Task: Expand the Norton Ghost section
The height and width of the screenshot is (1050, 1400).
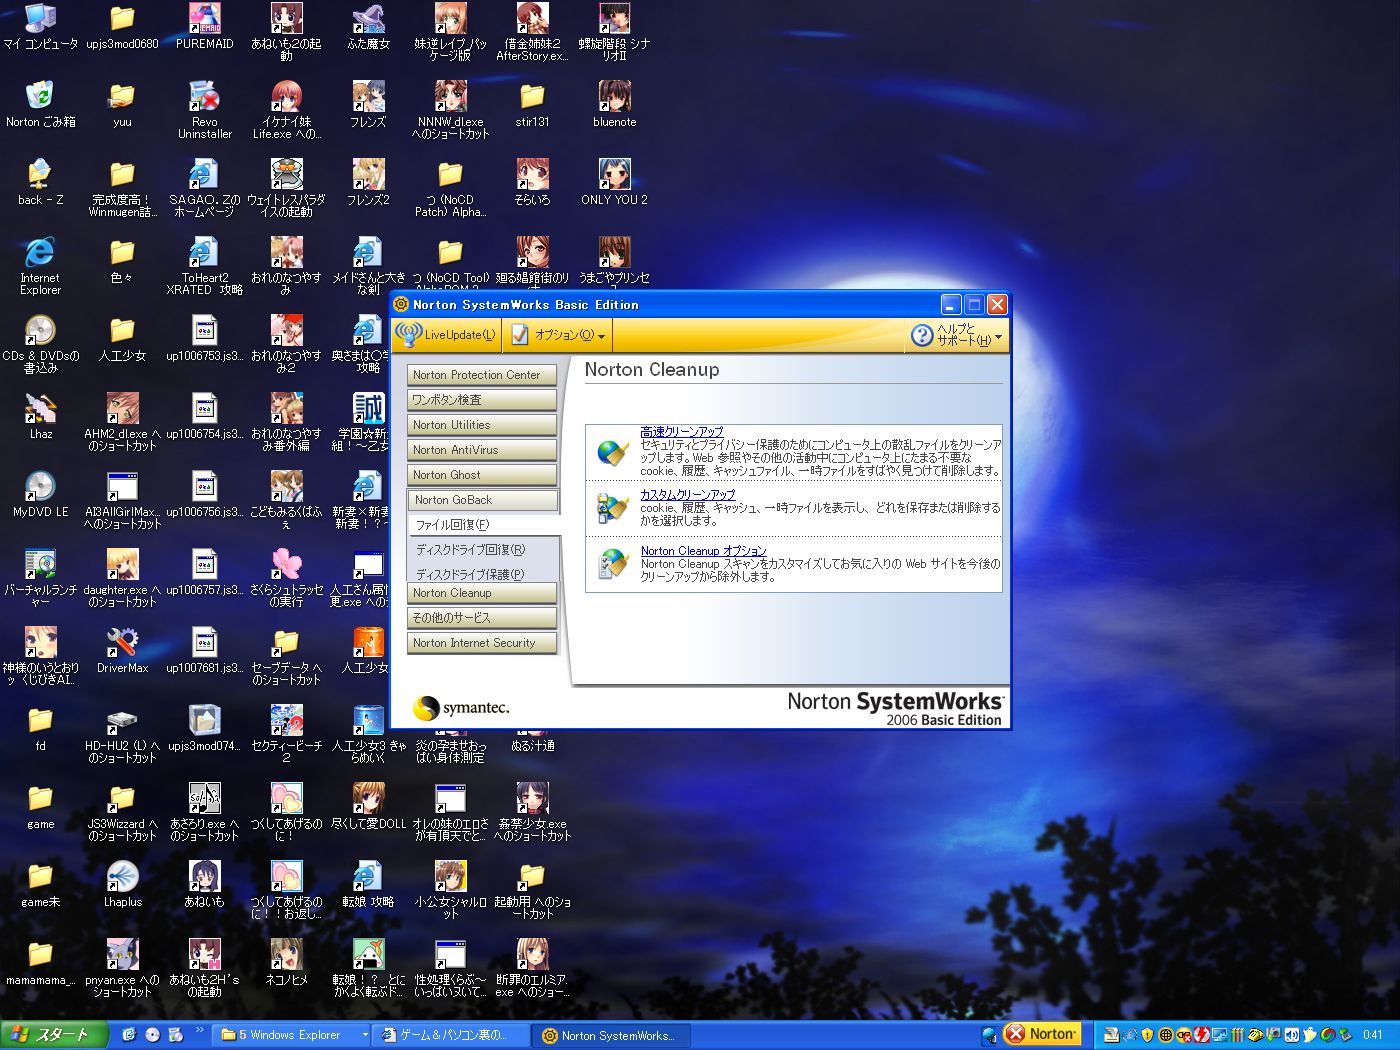Action: click(482, 475)
